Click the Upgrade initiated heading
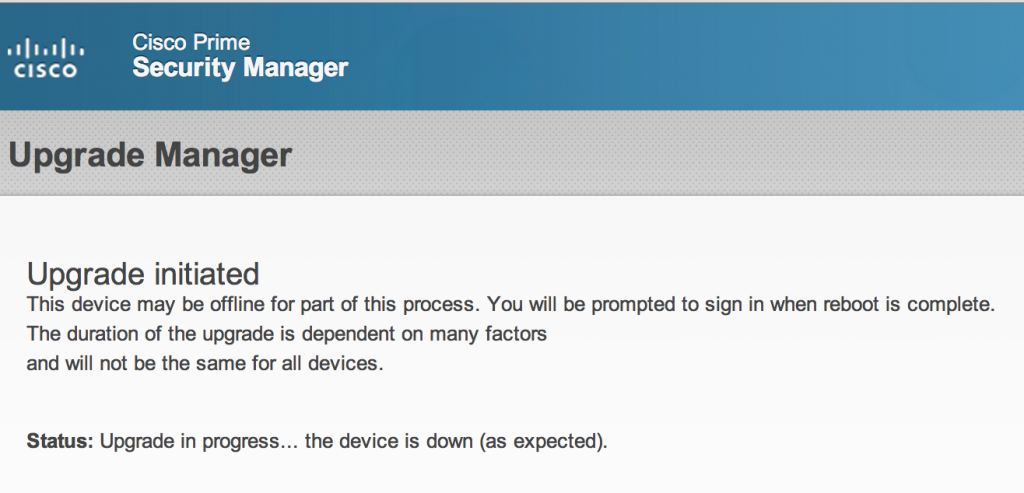Image resolution: width=1024 pixels, height=493 pixels. point(143,273)
